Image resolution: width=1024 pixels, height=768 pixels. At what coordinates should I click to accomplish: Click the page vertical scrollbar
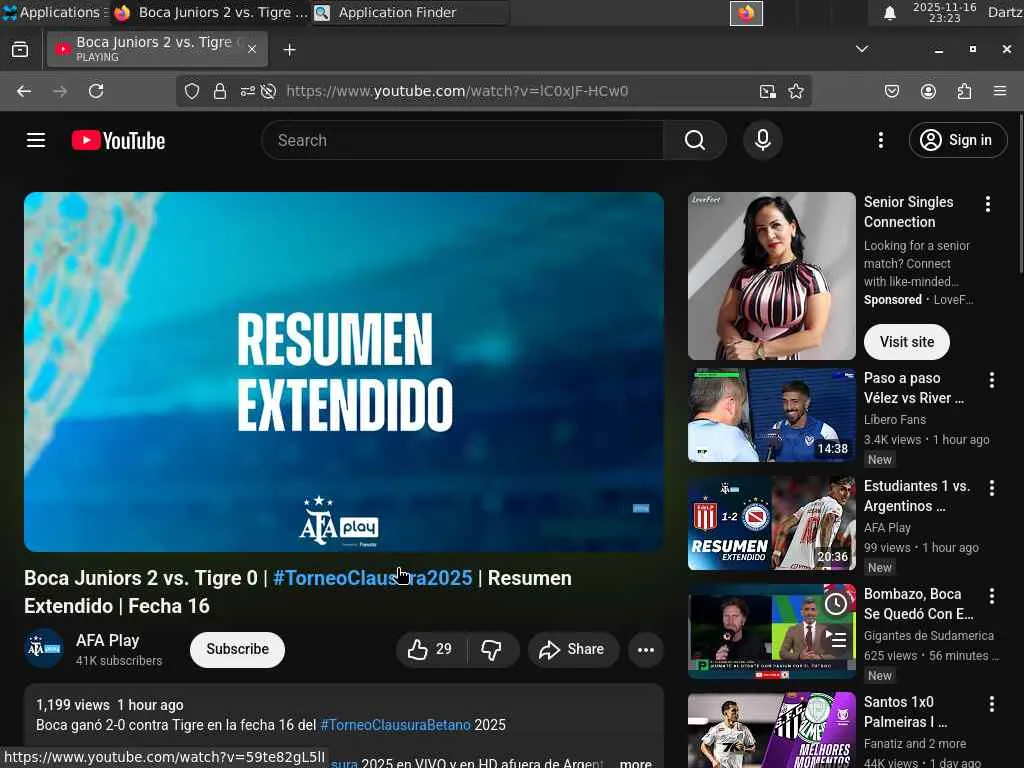[1020, 194]
